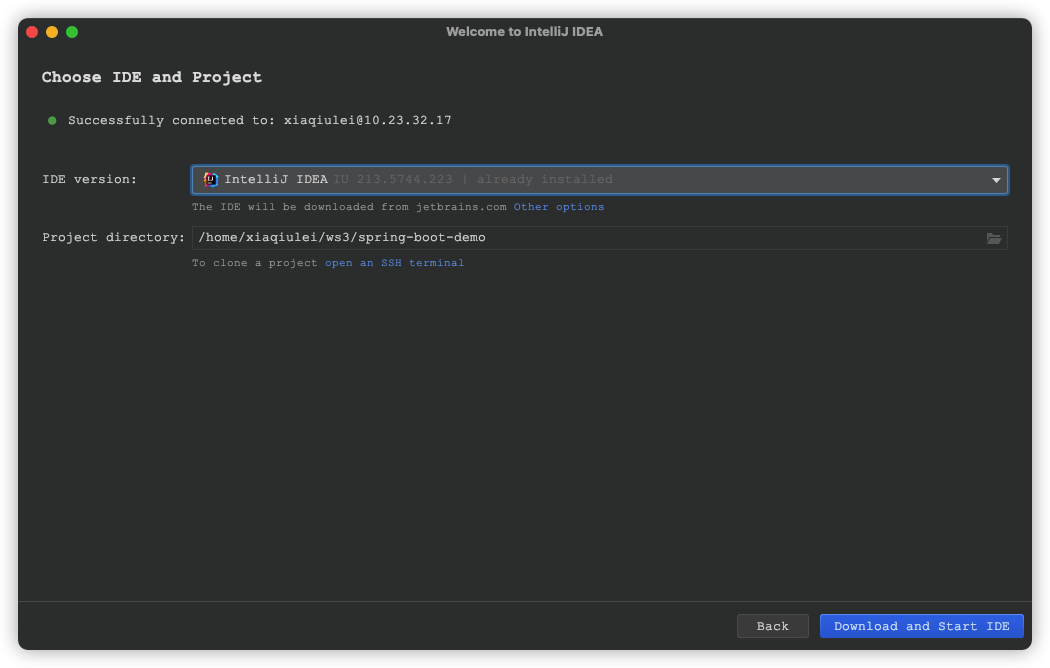Browse for folder via the project directory icon

tap(994, 238)
